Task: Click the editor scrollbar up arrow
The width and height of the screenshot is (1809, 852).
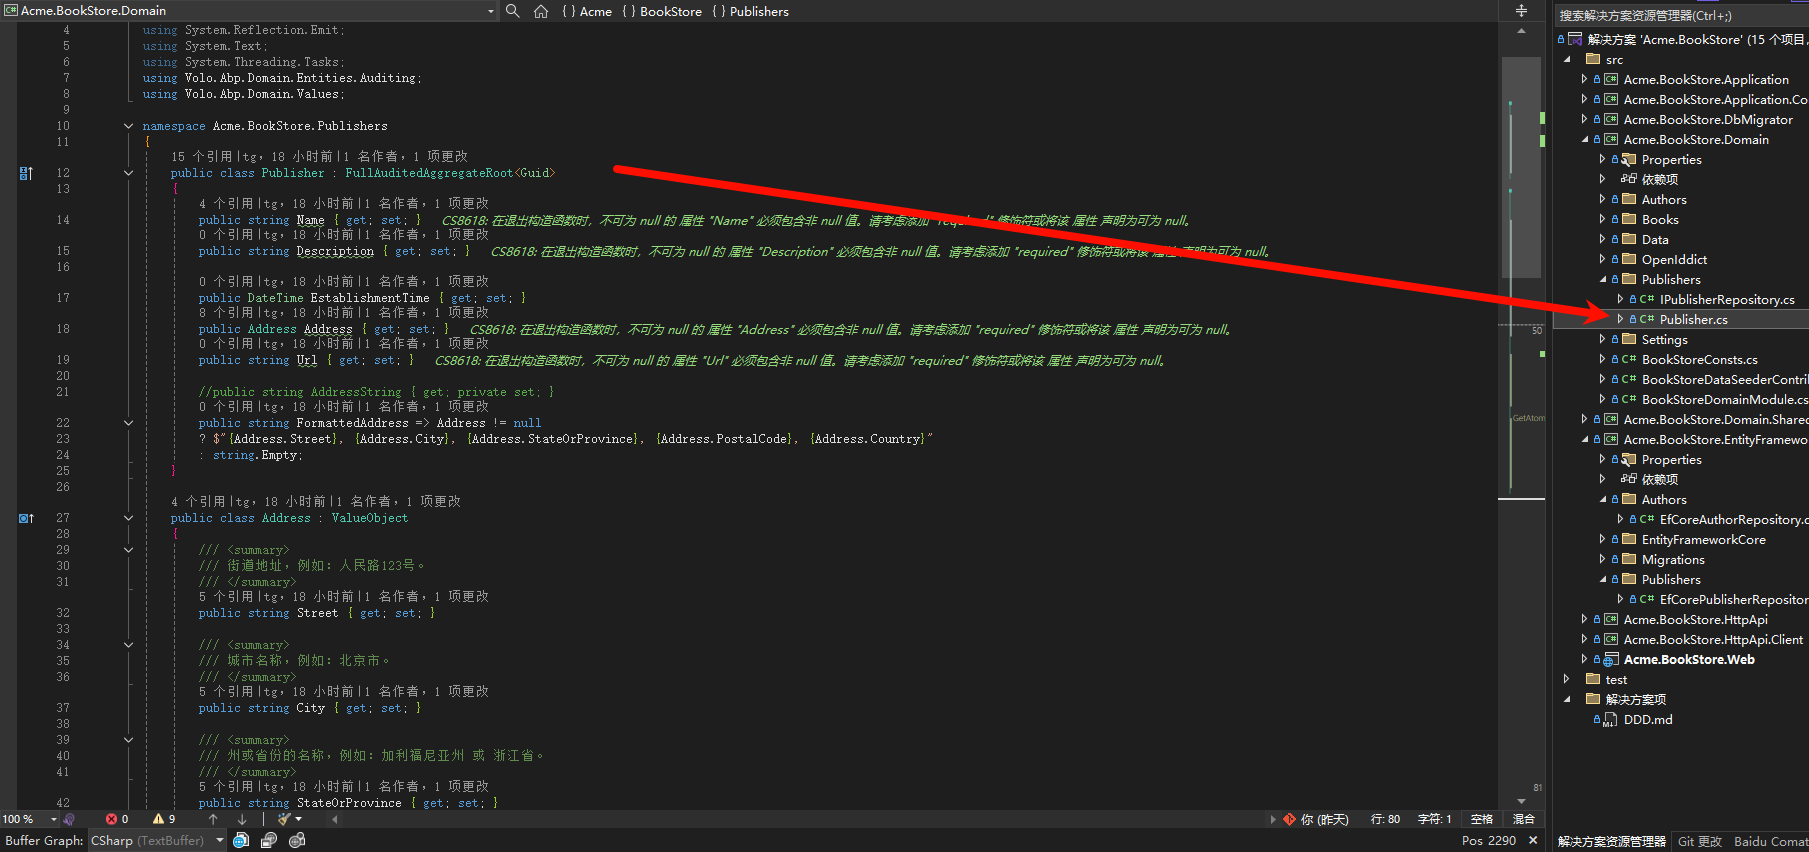Action: pyautogui.click(x=1521, y=32)
